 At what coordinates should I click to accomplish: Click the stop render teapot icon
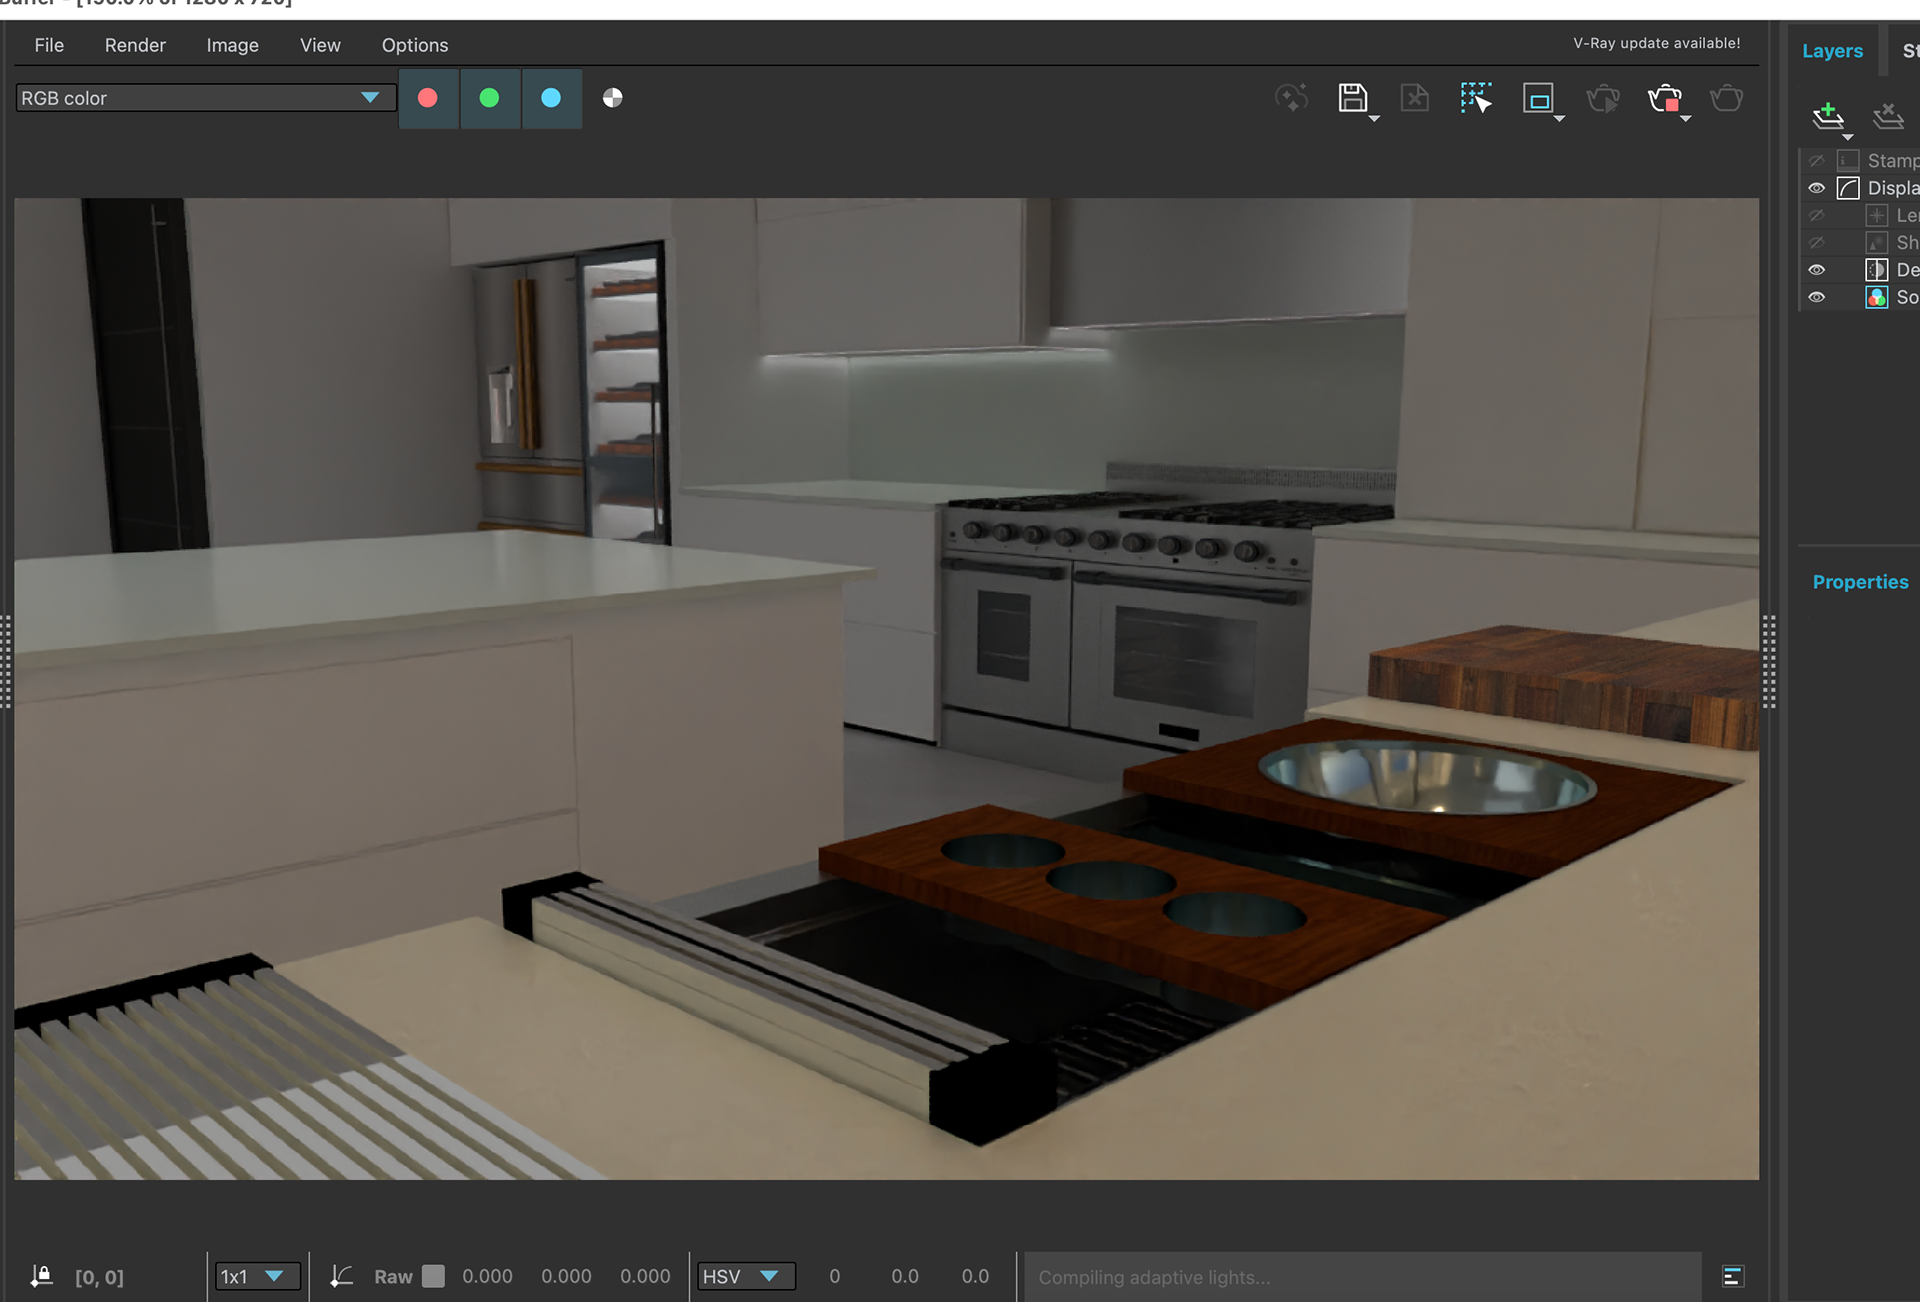[1665, 99]
